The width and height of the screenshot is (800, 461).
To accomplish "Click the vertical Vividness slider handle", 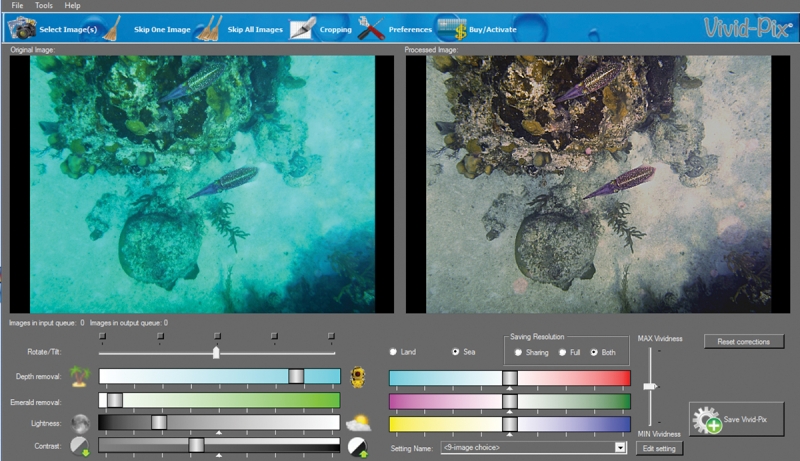I will click(x=650, y=387).
